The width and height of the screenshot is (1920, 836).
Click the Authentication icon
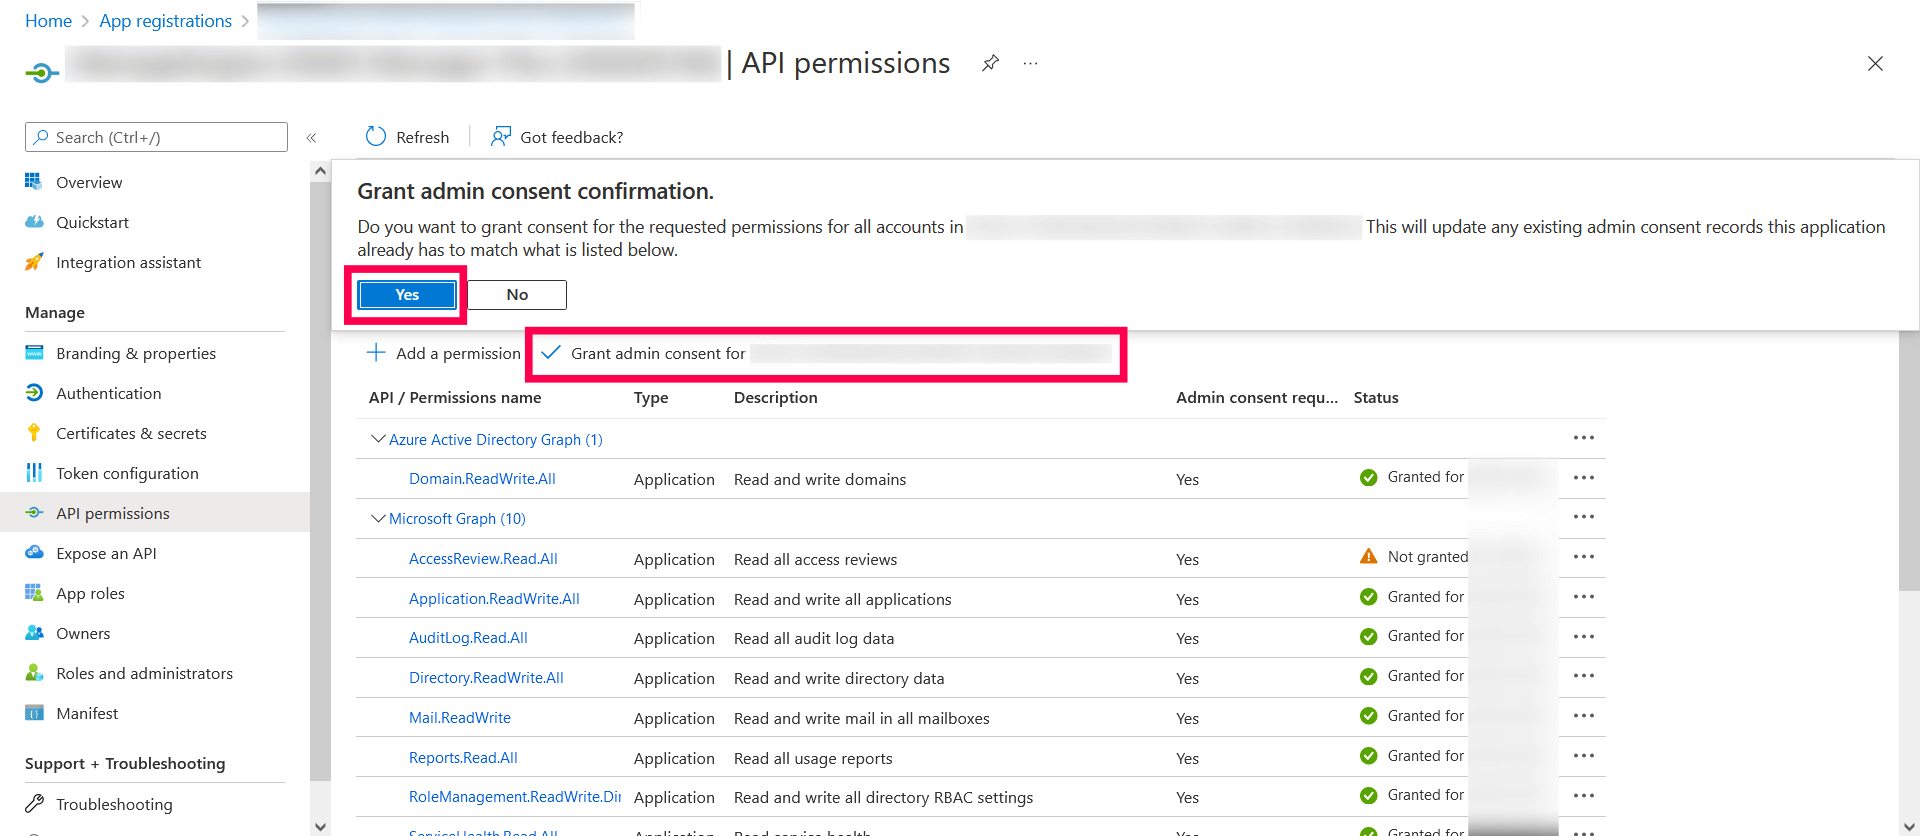34,392
